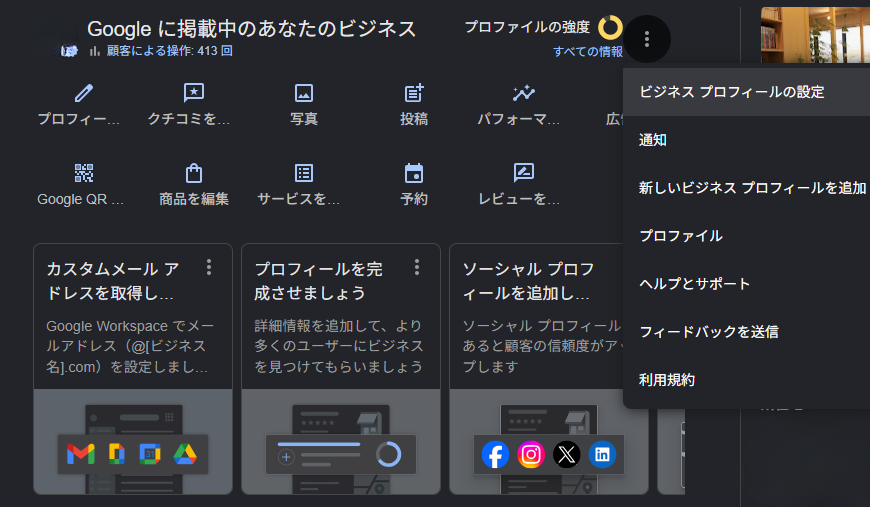Click the Google Drive icon in the Workspace card

pos(185,454)
